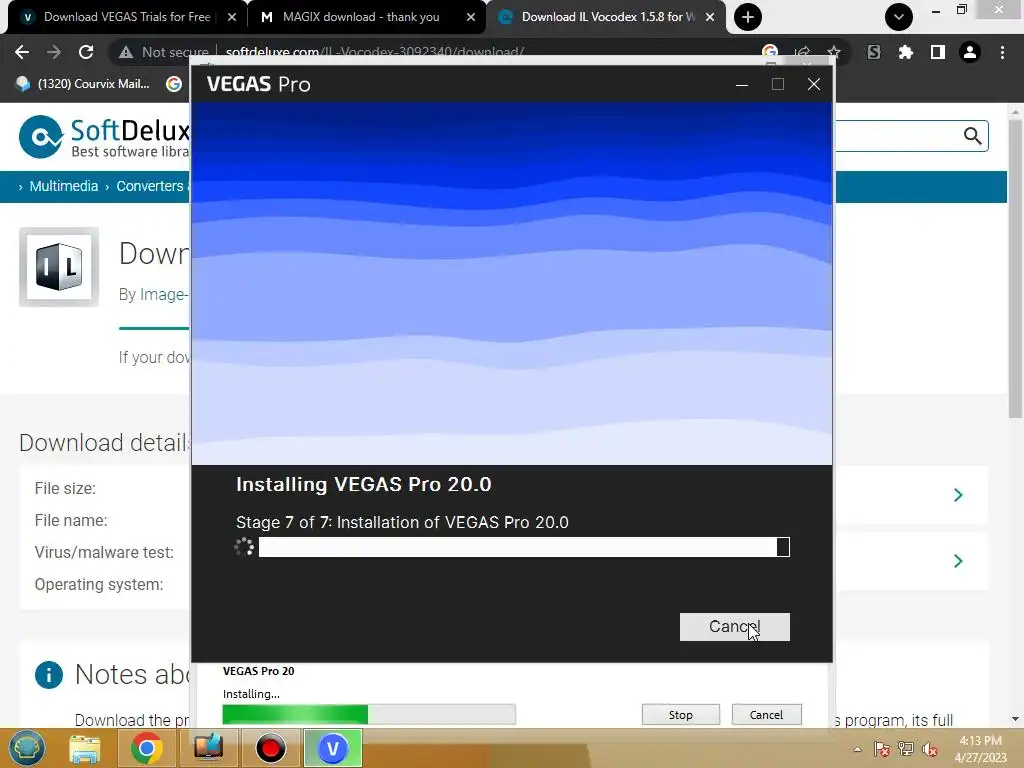The width and height of the screenshot is (1024, 768).
Task: Go forward in Chrome
Action: pyautogui.click(x=54, y=52)
